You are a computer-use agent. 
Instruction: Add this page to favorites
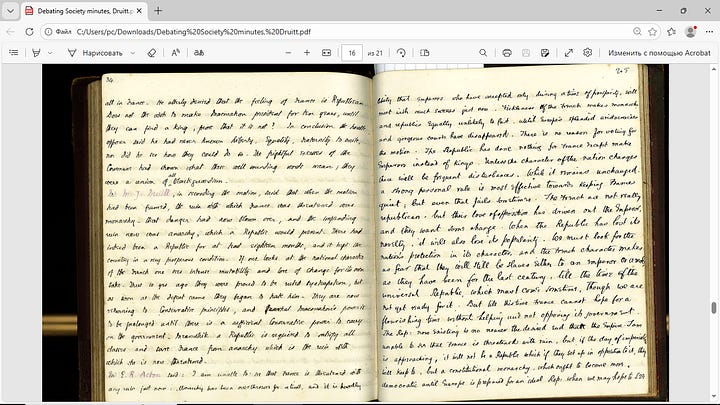coord(652,32)
